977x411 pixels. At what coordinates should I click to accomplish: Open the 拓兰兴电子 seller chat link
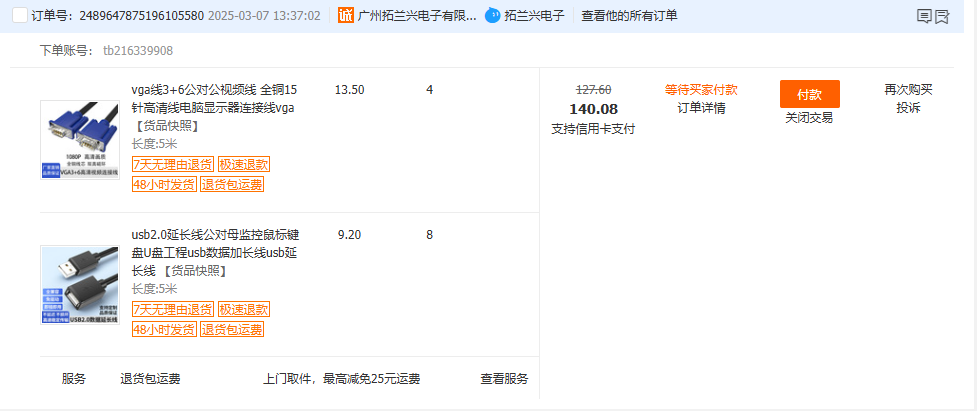click(x=535, y=16)
